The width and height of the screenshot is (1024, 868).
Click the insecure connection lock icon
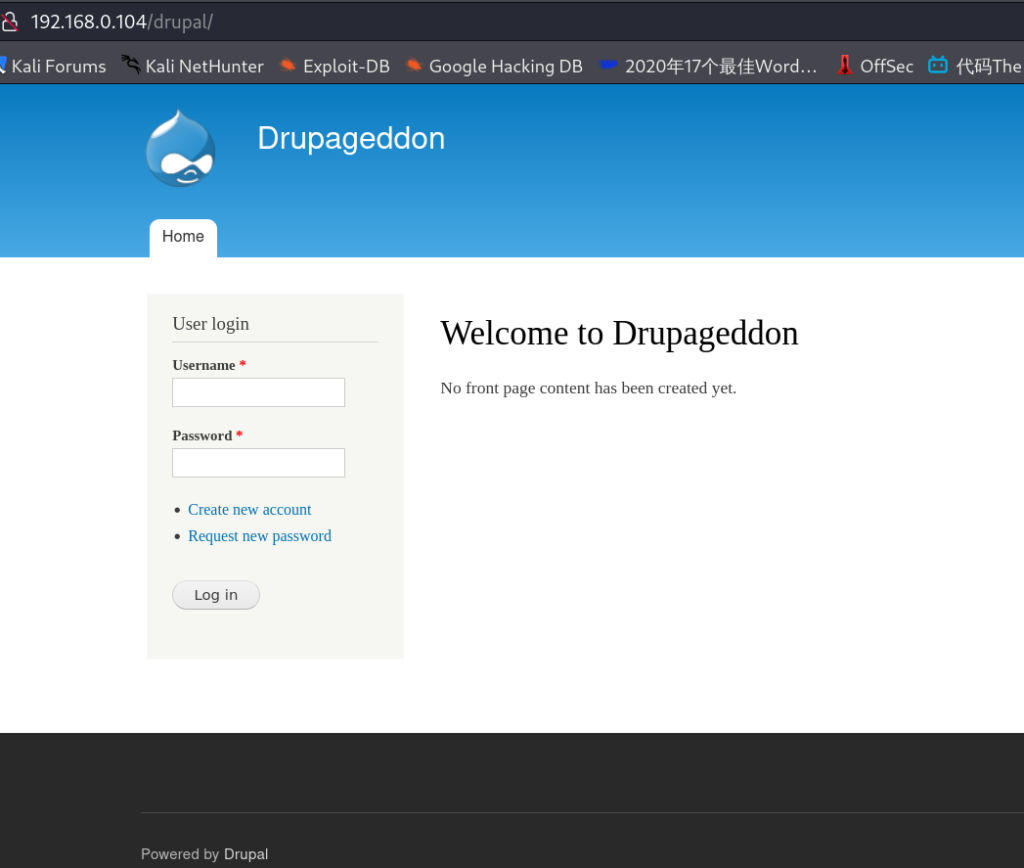[x=9, y=22]
